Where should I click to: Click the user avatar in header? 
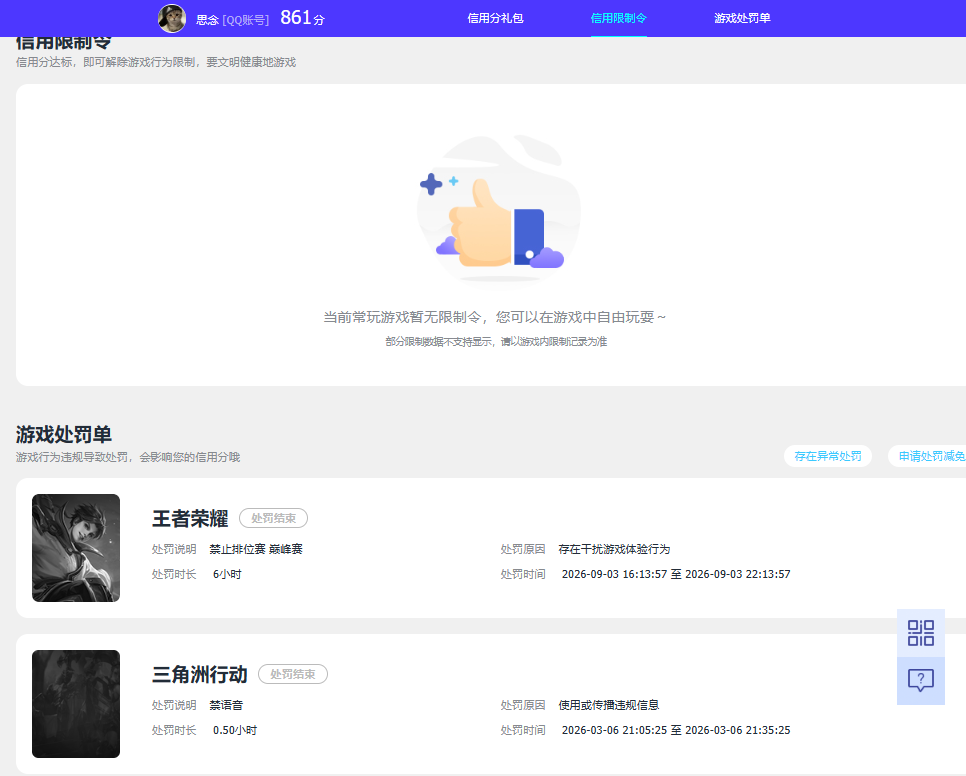(x=172, y=18)
